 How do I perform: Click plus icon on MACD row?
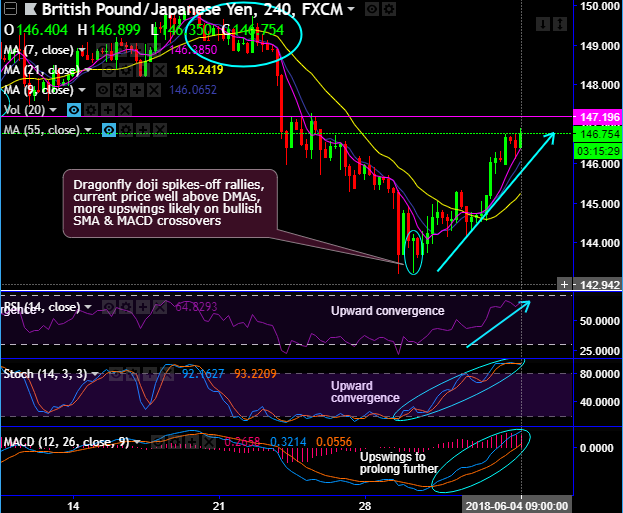[192, 442]
